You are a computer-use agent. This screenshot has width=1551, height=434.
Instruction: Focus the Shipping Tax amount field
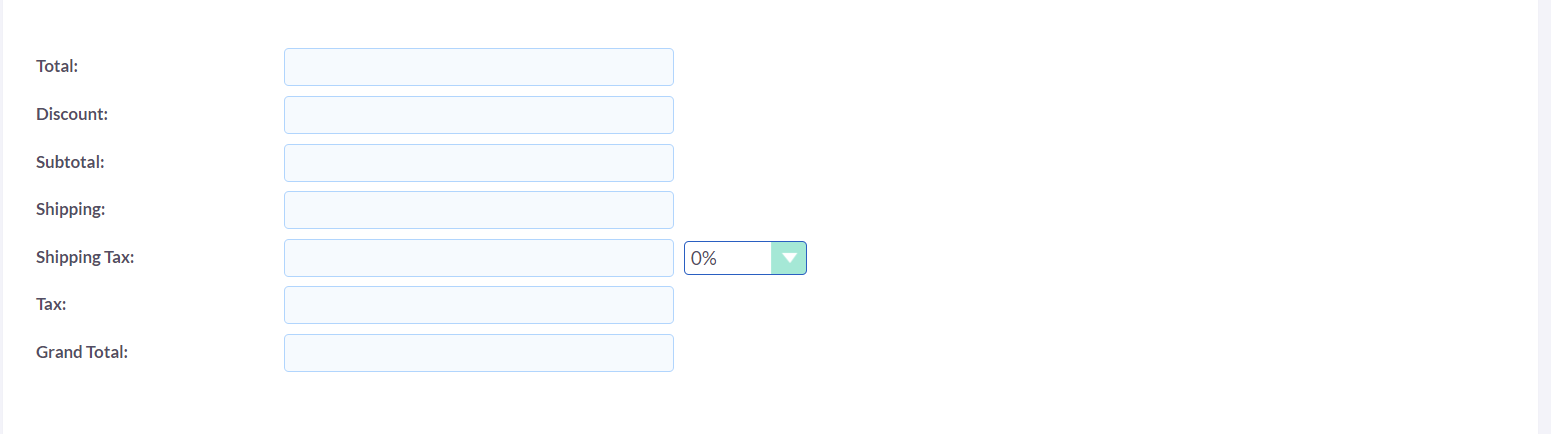[x=478, y=258]
